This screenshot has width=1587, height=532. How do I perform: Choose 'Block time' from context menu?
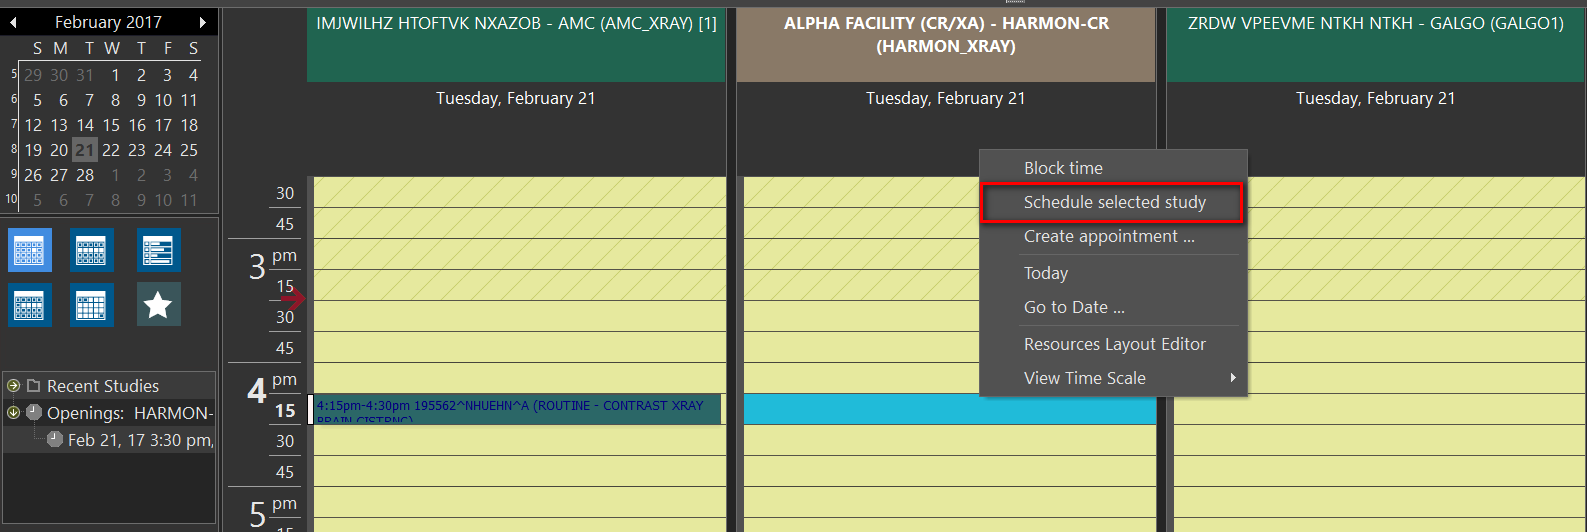1063,168
